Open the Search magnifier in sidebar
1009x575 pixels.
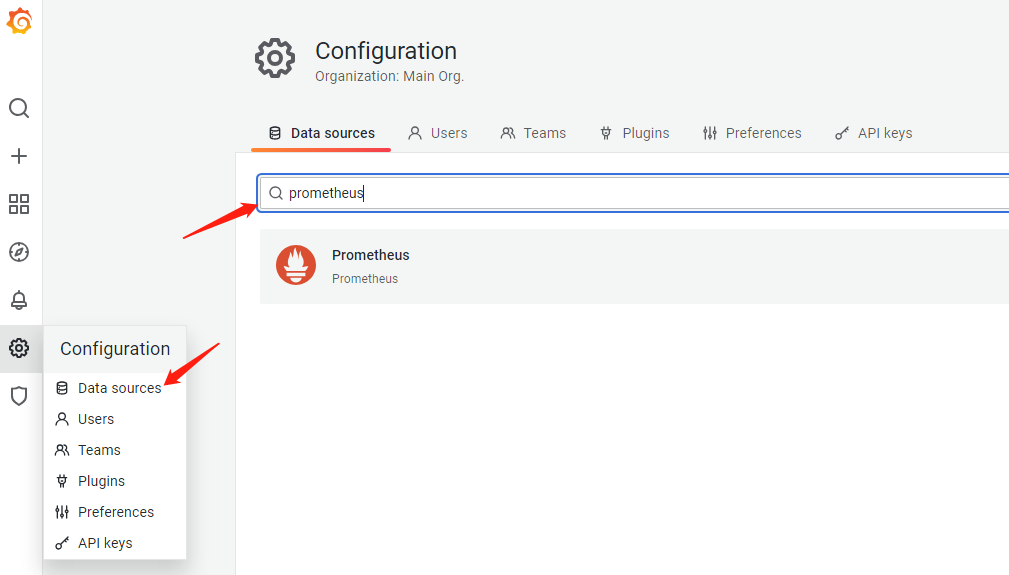click(x=19, y=108)
